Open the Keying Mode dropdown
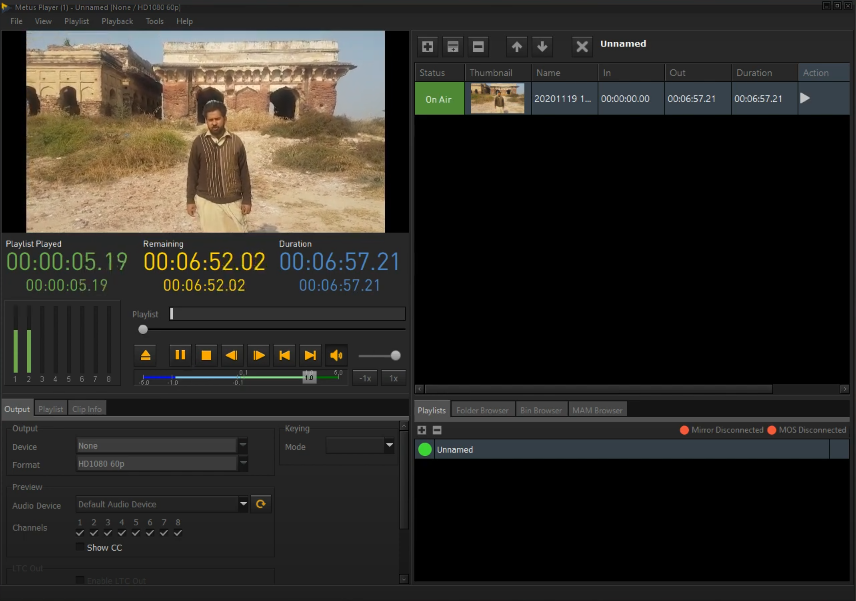This screenshot has height=601, width=856. pyautogui.click(x=389, y=445)
